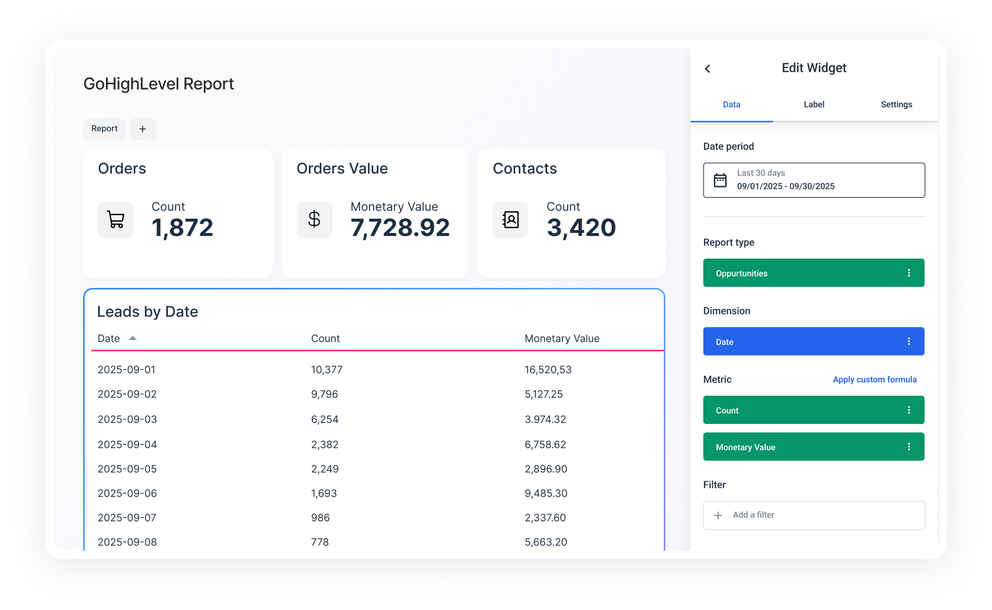This screenshot has height=610, width=992.
Task: Click the plus icon inside Add a filter
Action: (717, 515)
